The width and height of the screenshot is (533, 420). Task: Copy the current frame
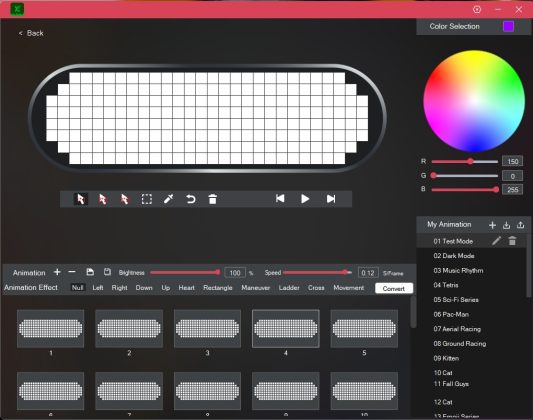tap(90, 272)
